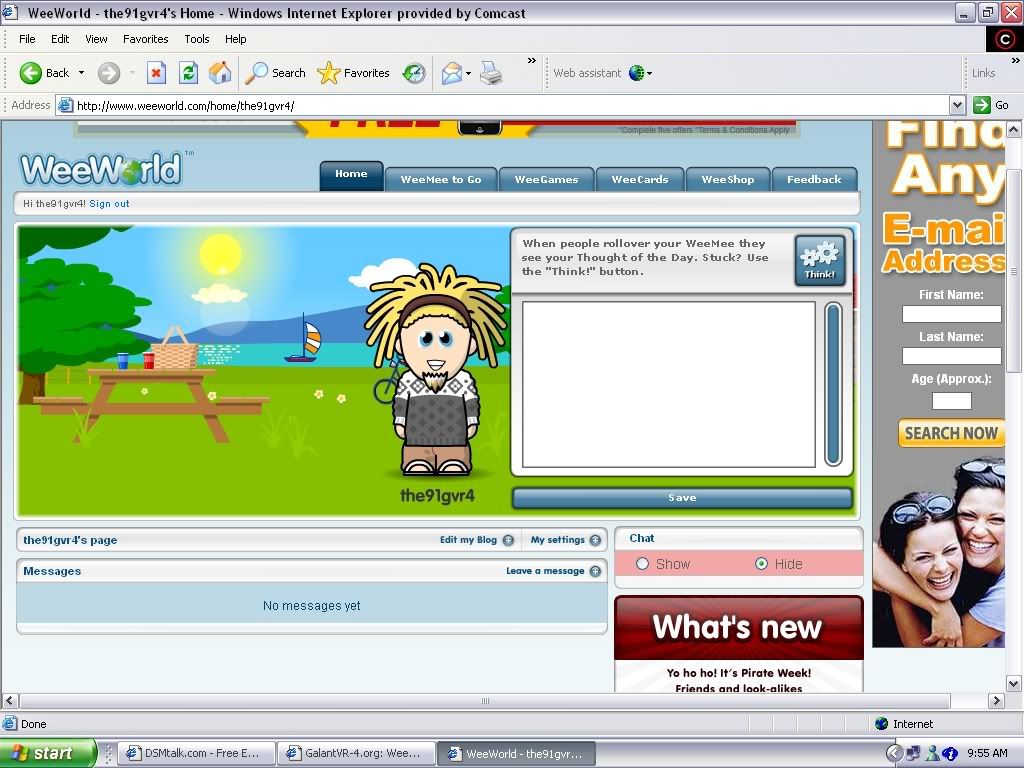Click the Windows Start button
1024x768 pixels.
pyautogui.click(x=48, y=753)
